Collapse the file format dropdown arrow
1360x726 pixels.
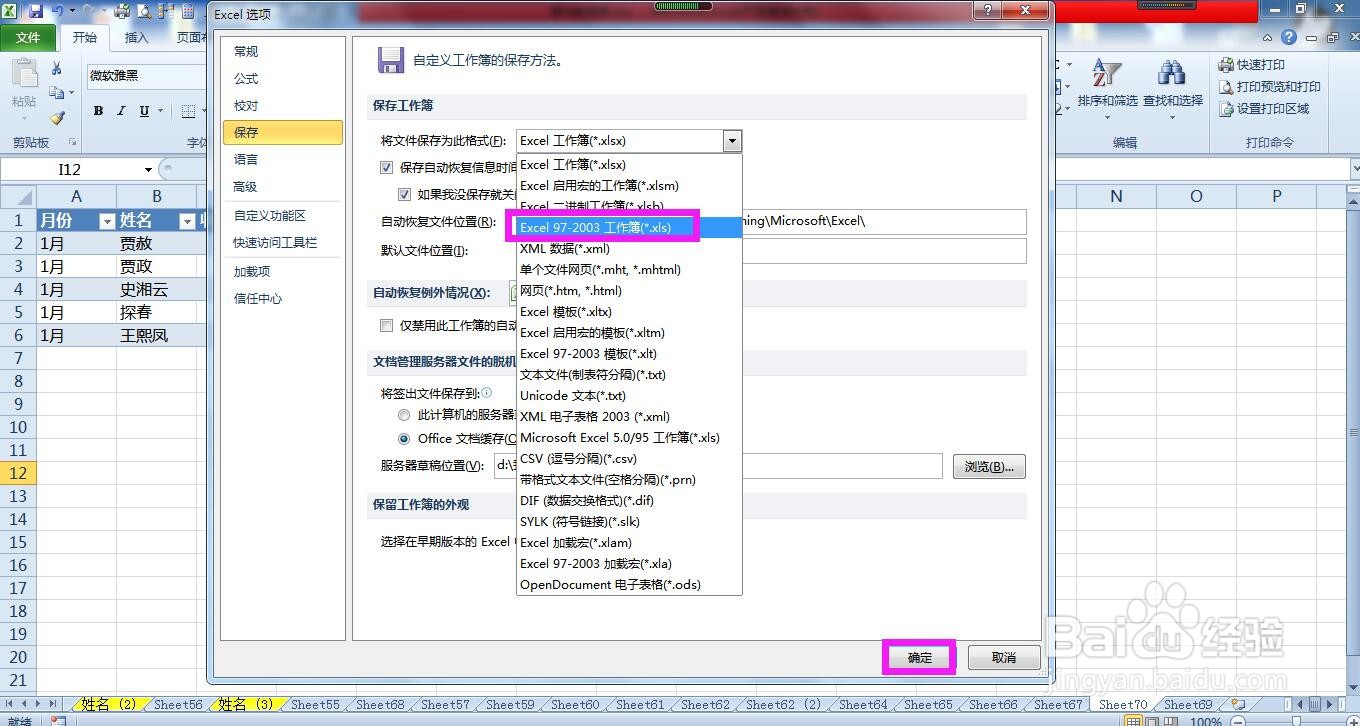[732, 141]
